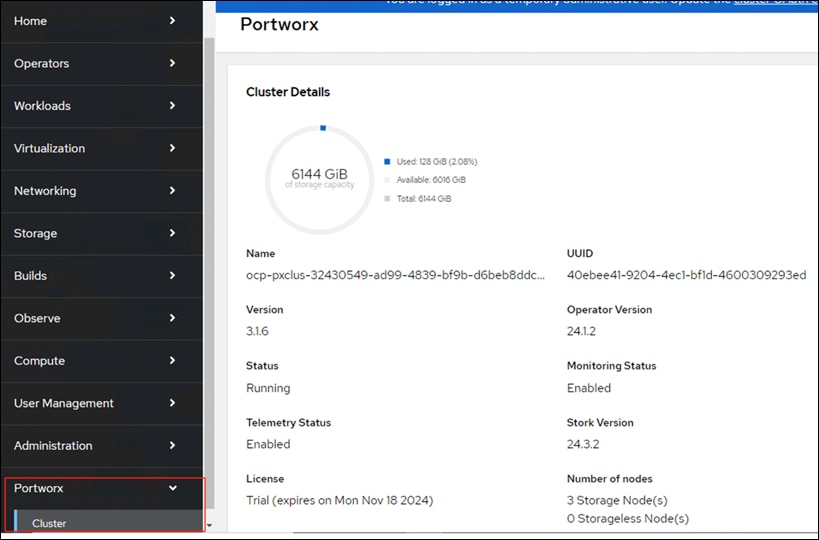The image size is (819, 540).
Task: Click the blue Used legend swatch
Action: click(x=387, y=161)
